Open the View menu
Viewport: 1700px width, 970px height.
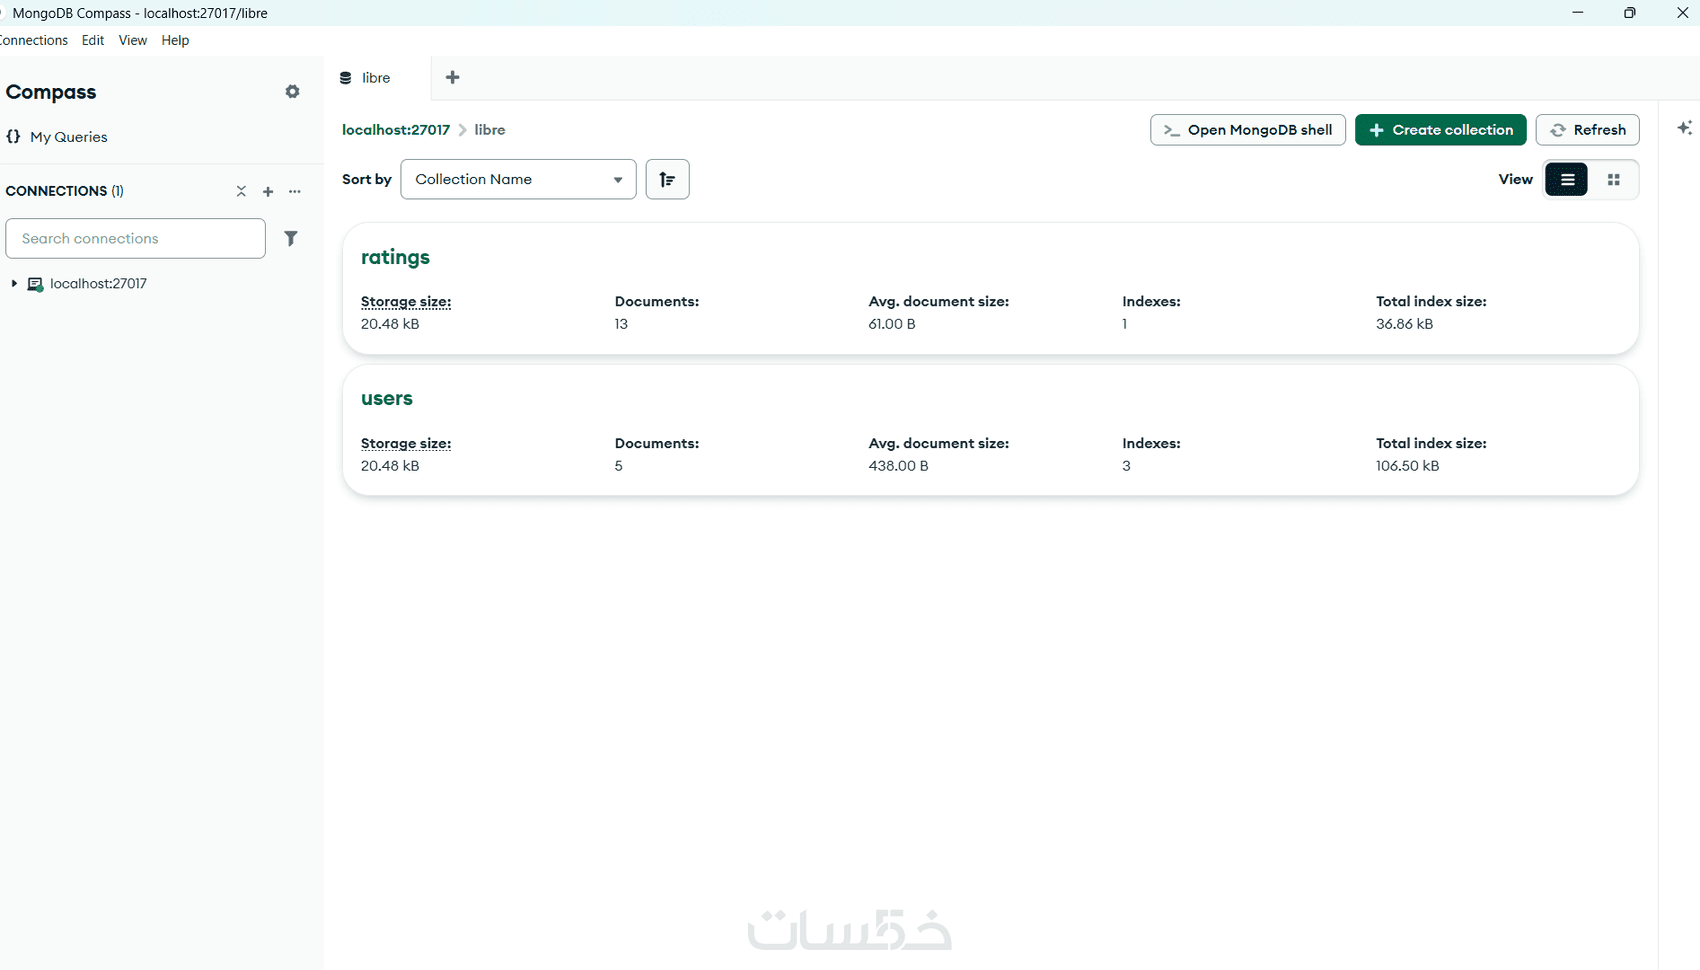click(132, 40)
